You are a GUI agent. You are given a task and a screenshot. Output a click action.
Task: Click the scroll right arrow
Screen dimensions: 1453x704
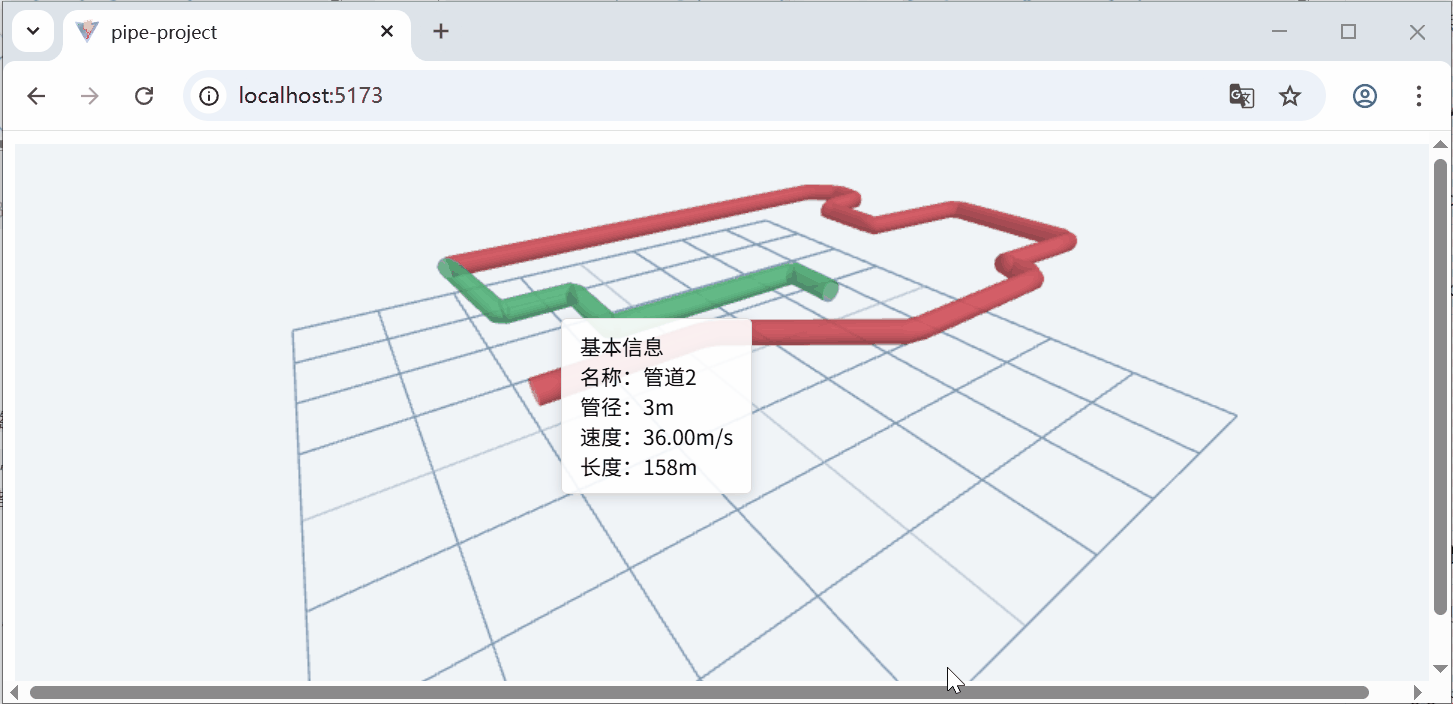(x=1417, y=692)
